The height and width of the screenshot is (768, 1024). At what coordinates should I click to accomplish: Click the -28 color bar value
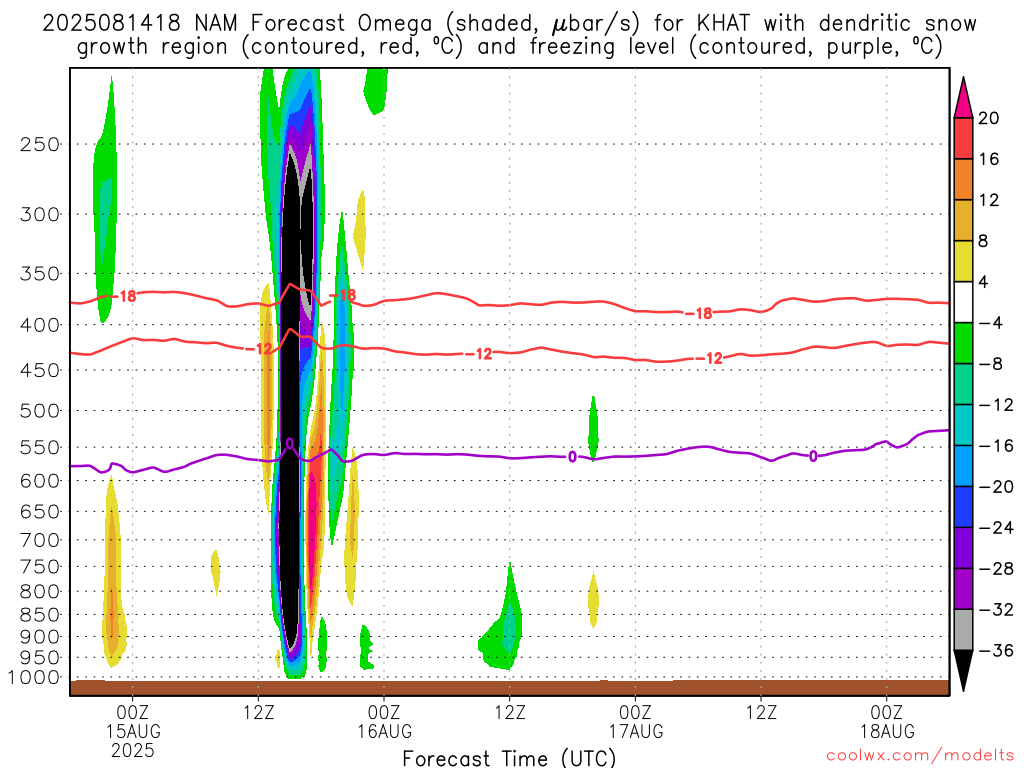tap(996, 569)
